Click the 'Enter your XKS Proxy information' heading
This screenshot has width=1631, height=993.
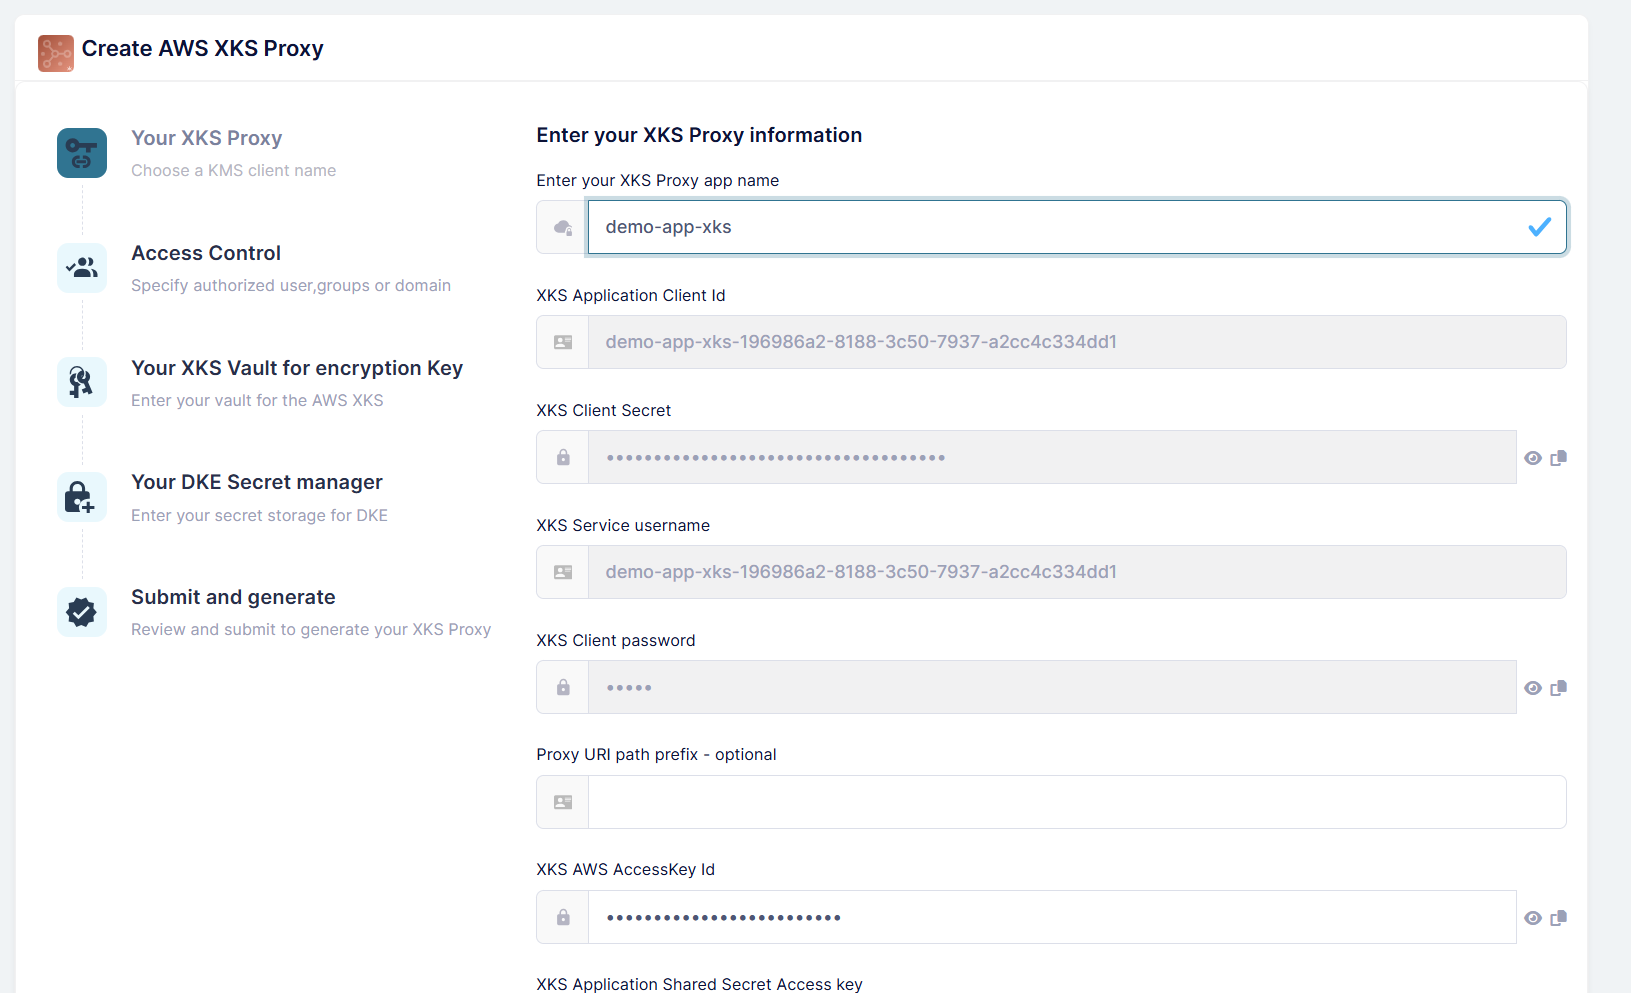click(x=699, y=135)
